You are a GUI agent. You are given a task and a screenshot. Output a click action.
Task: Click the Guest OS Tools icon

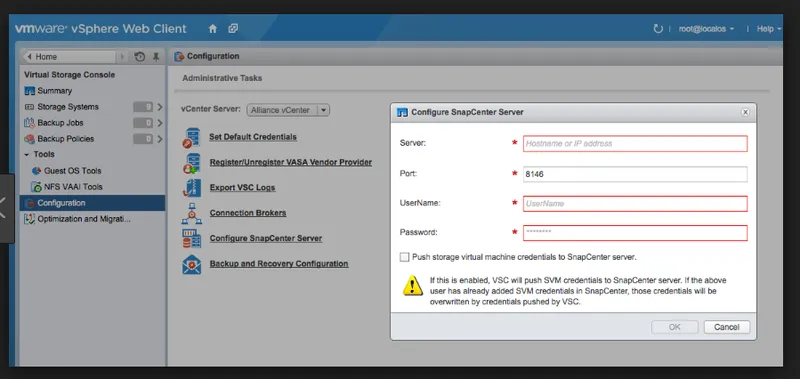point(36,171)
